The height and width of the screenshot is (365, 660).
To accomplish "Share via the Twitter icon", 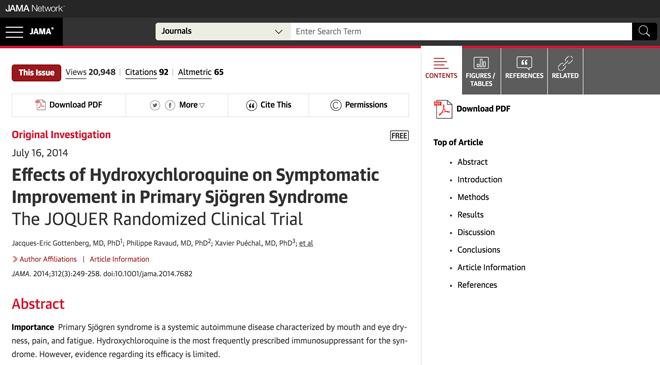I will 155,105.
